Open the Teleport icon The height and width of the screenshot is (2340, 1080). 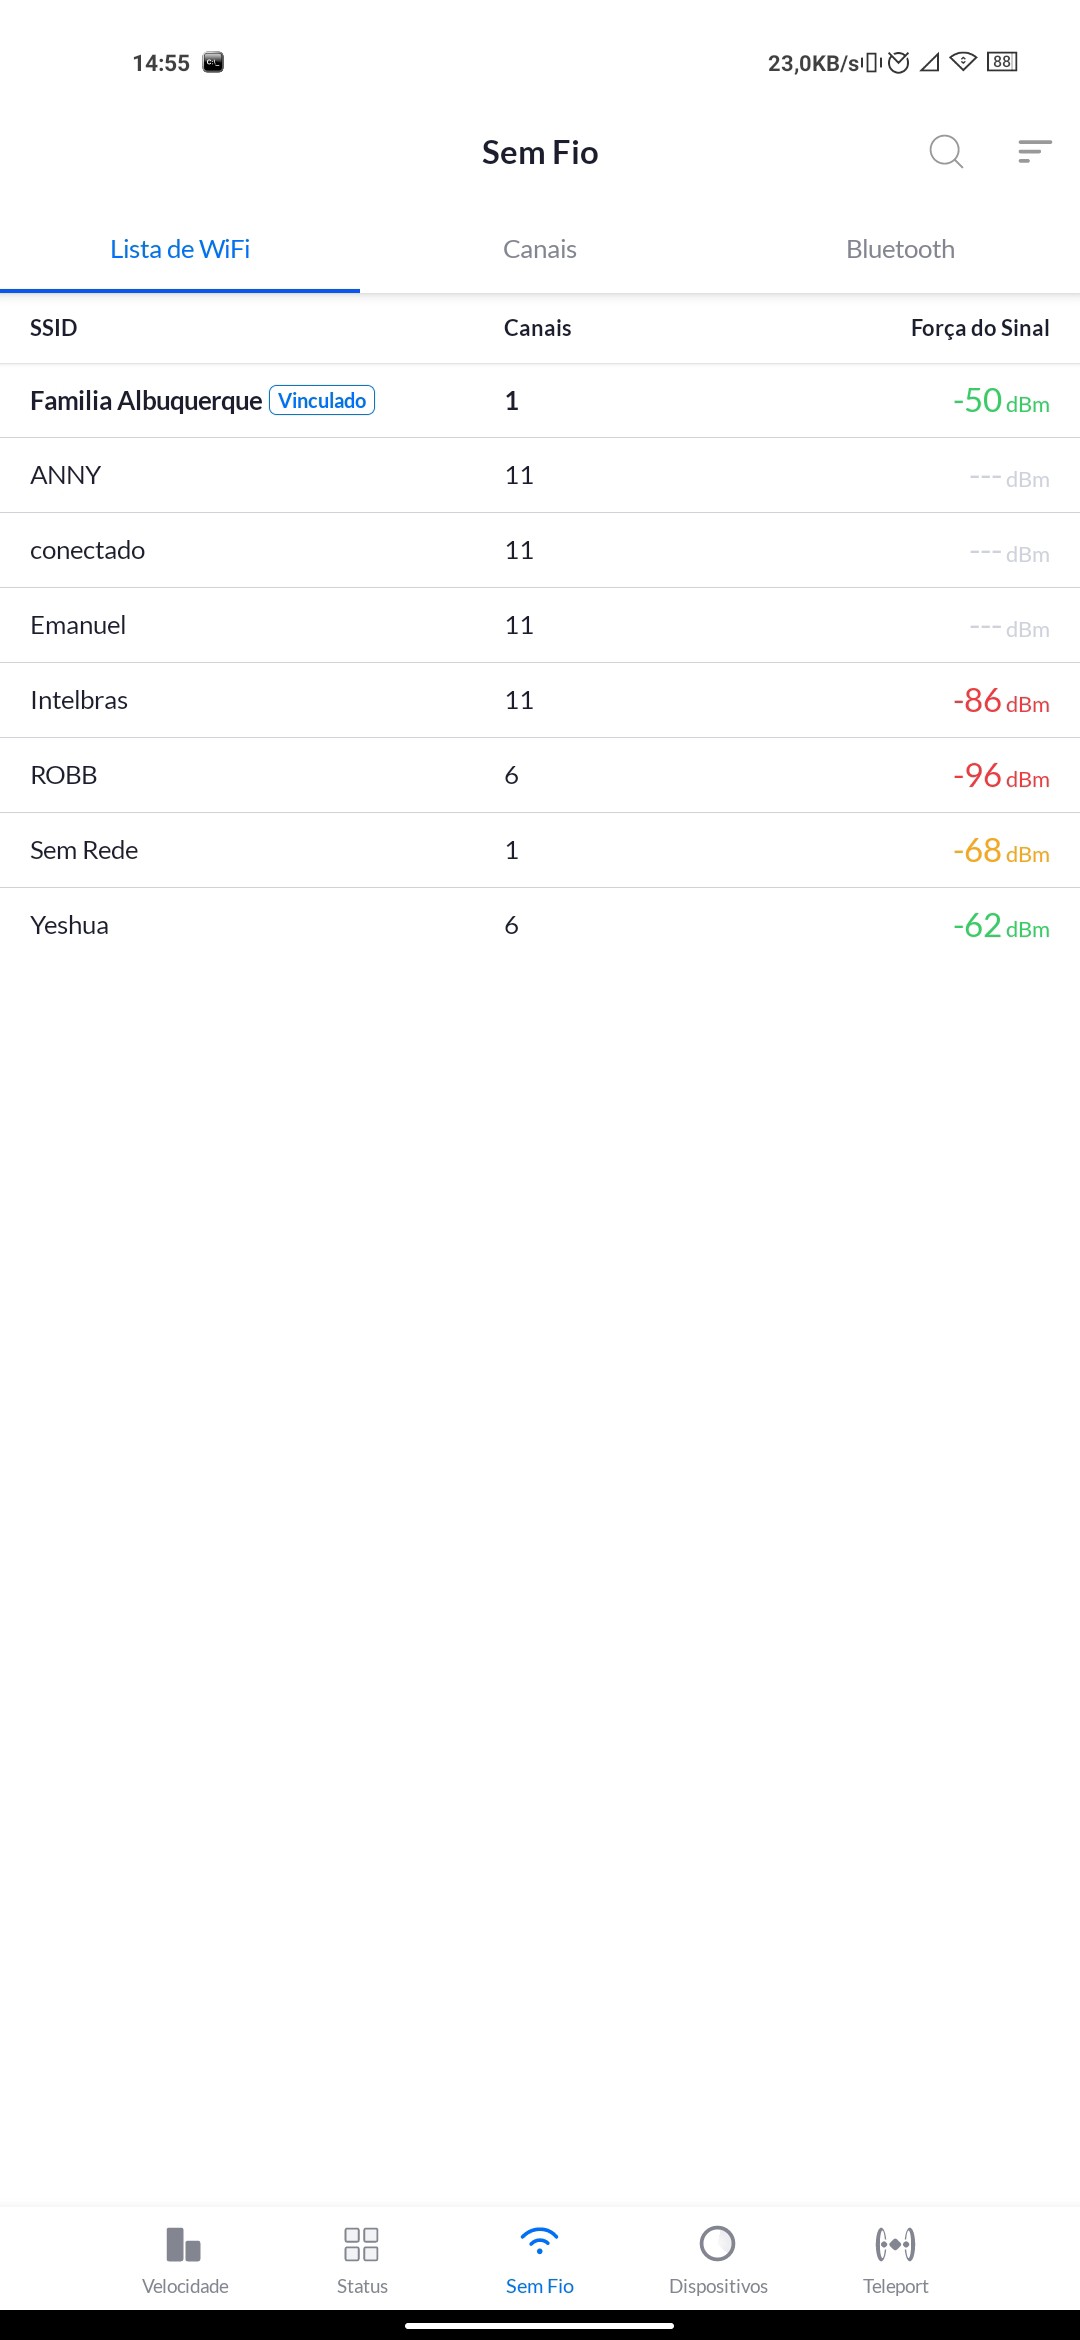[895, 2245]
